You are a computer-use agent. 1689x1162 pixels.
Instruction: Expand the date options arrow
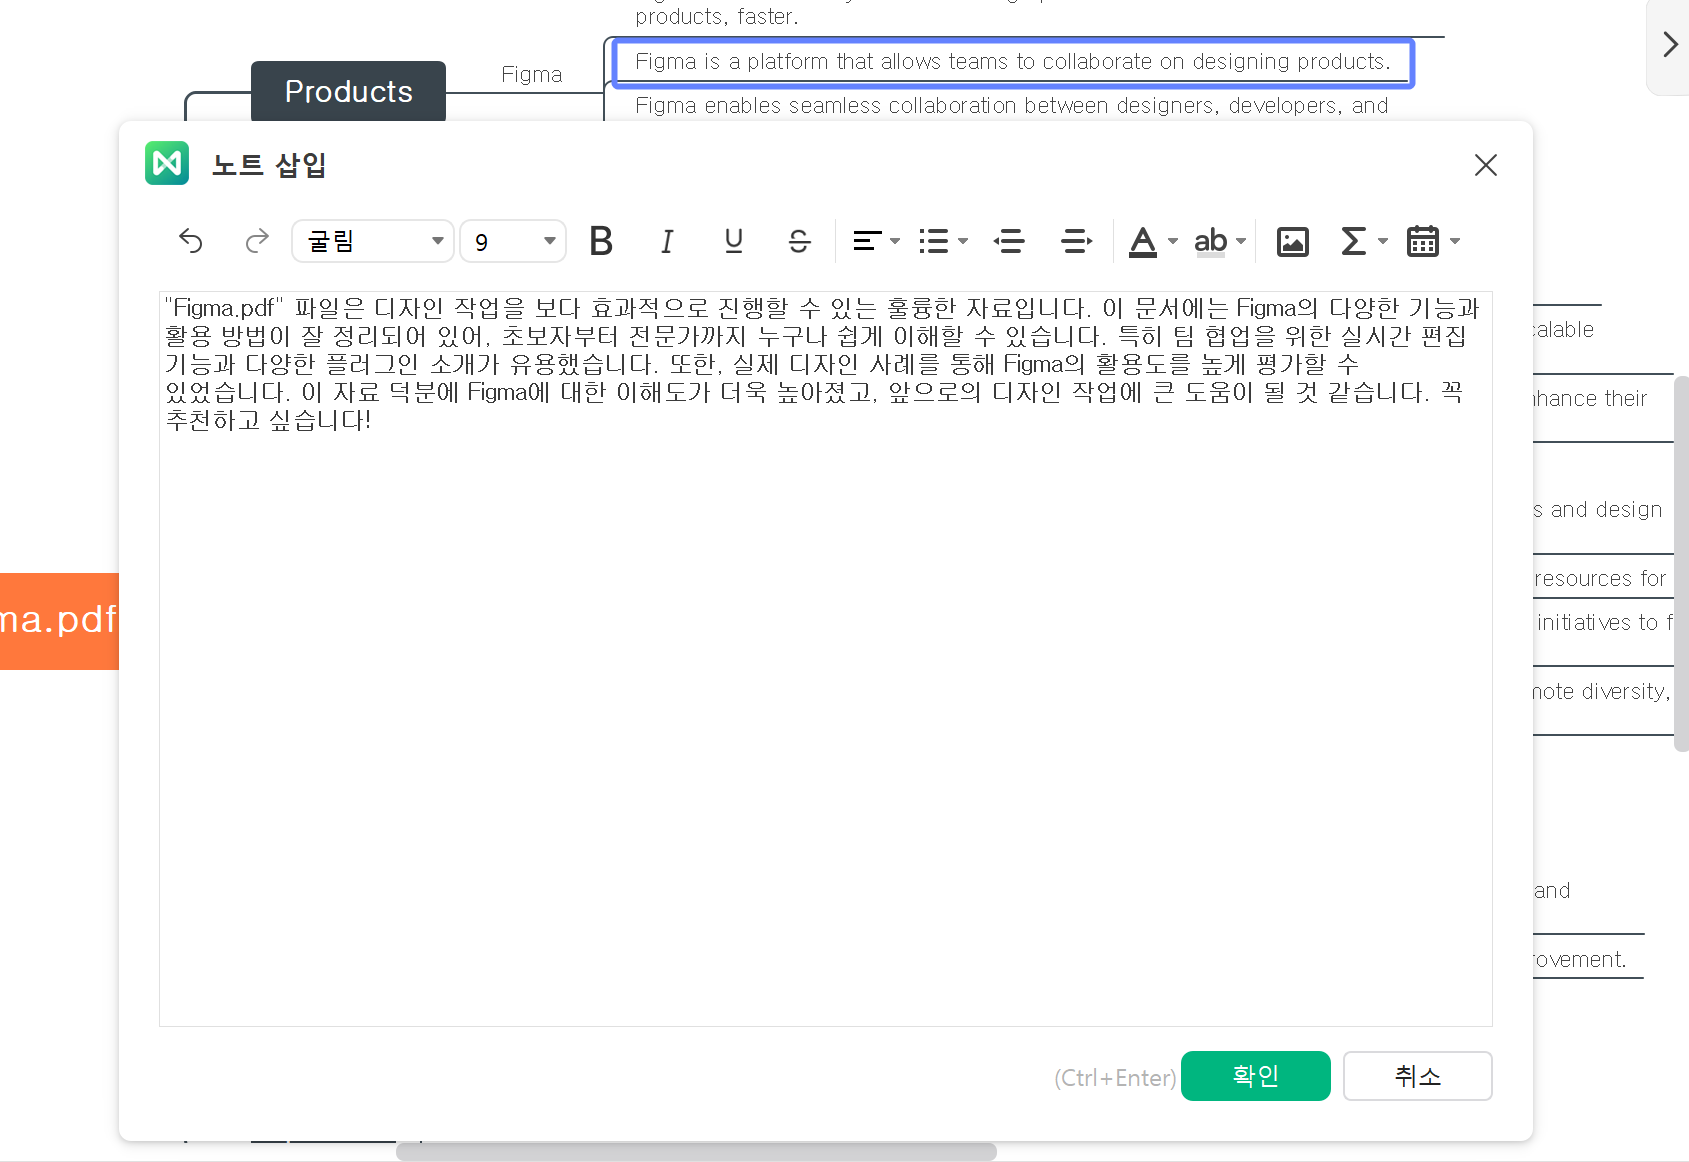tap(1455, 241)
